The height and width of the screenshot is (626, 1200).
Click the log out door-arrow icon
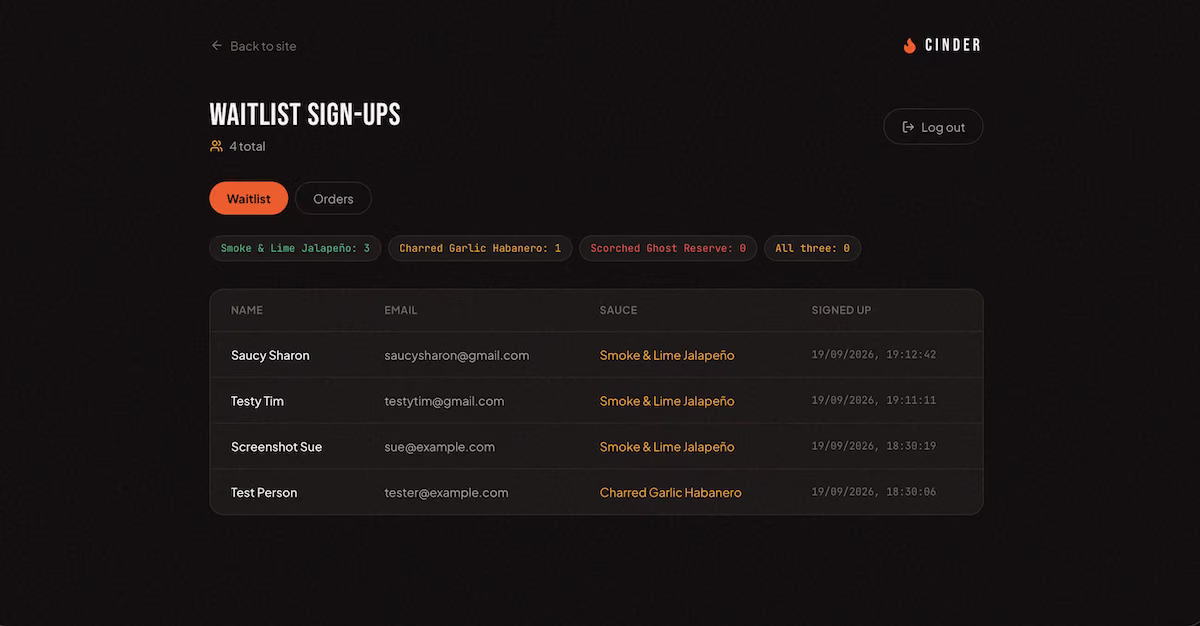(908, 127)
